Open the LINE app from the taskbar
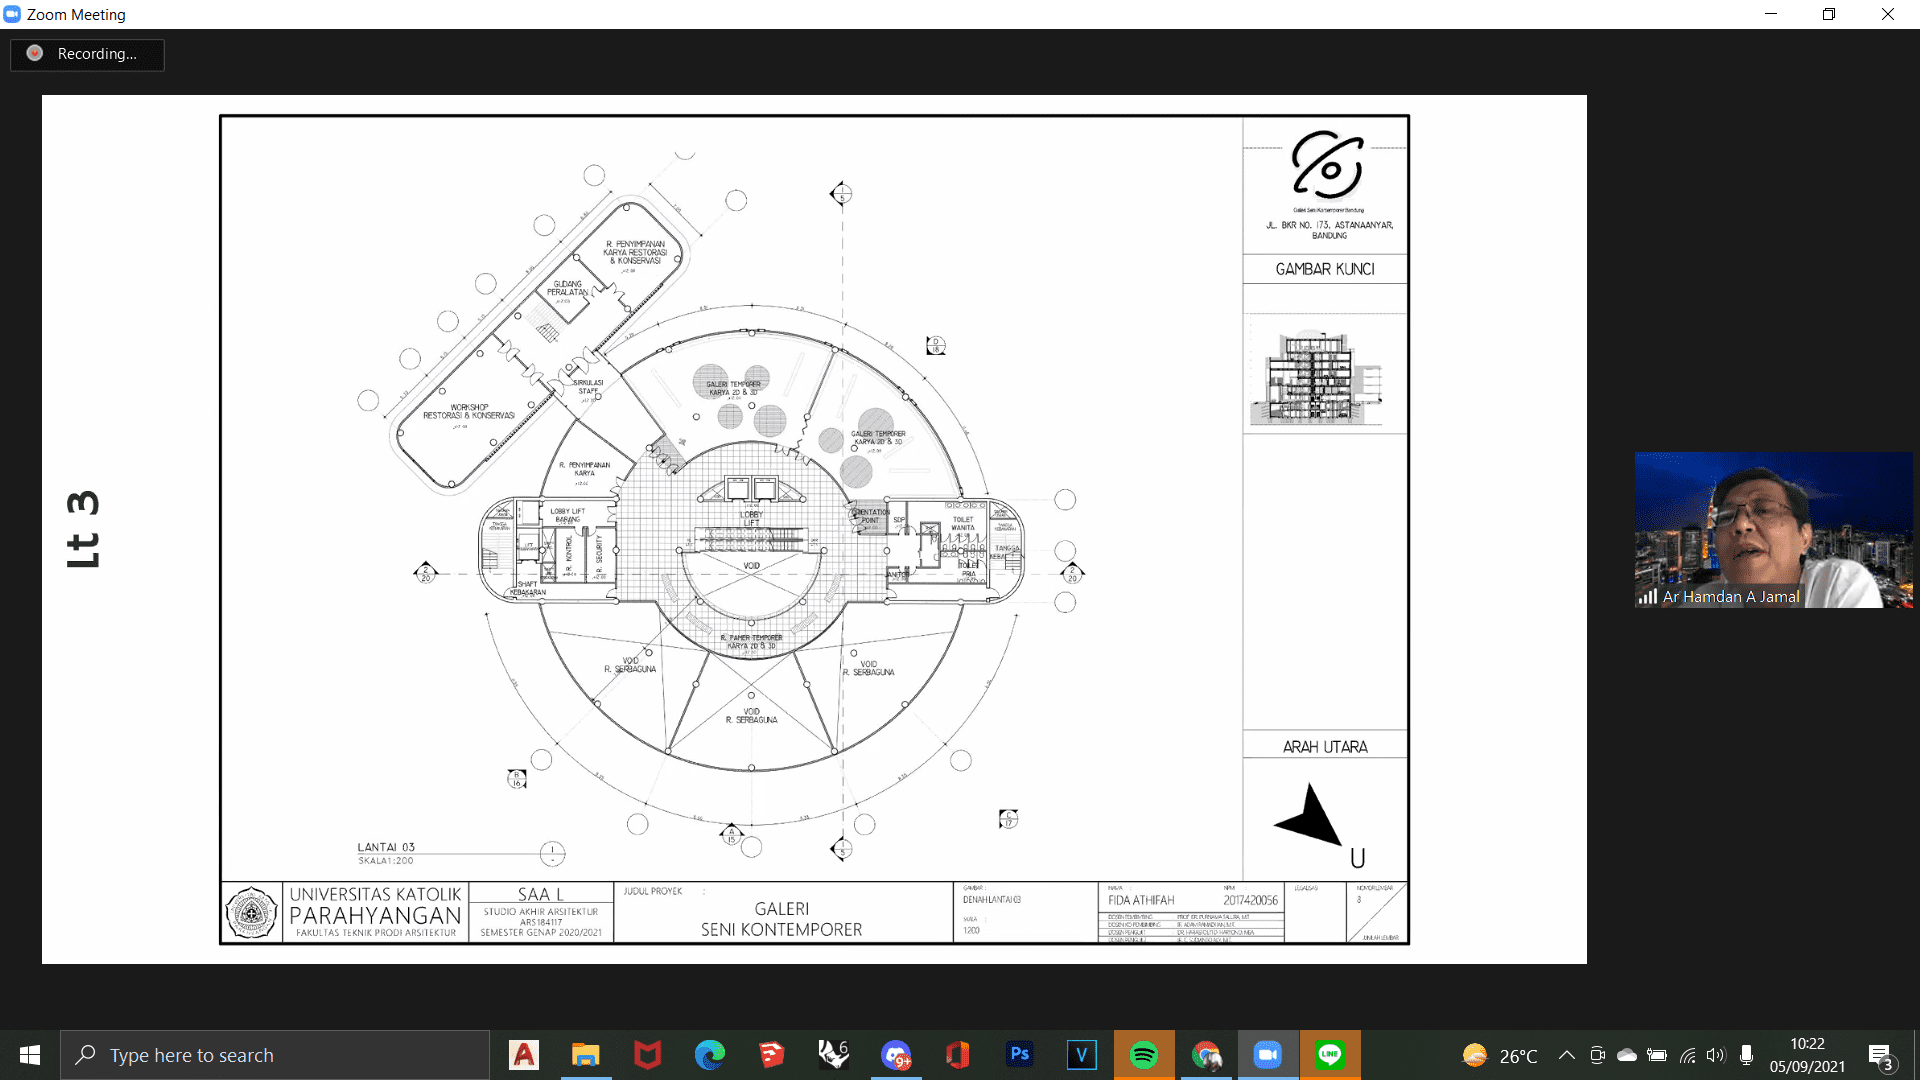This screenshot has width=1920, height=1080. (x=1330, y=1055)
